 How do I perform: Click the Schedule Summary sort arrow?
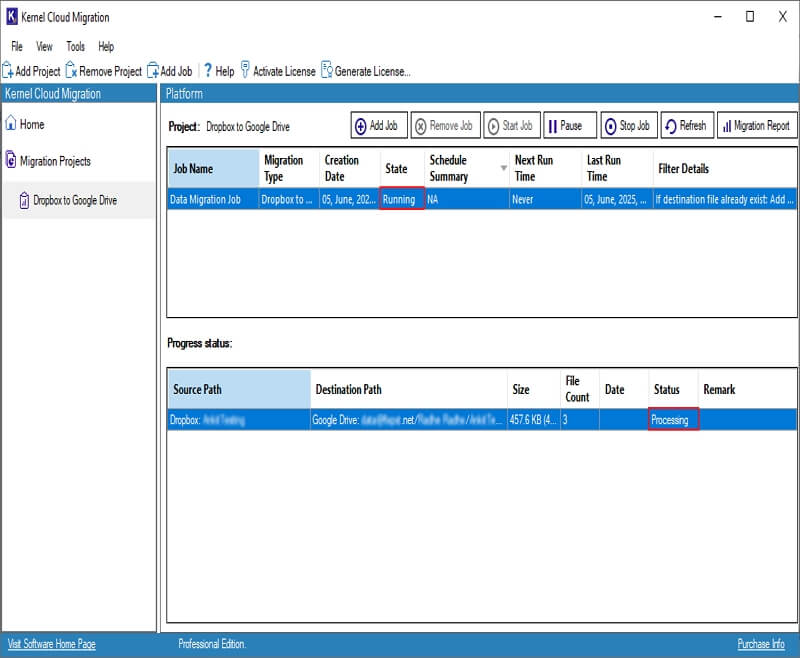[503, 168]
